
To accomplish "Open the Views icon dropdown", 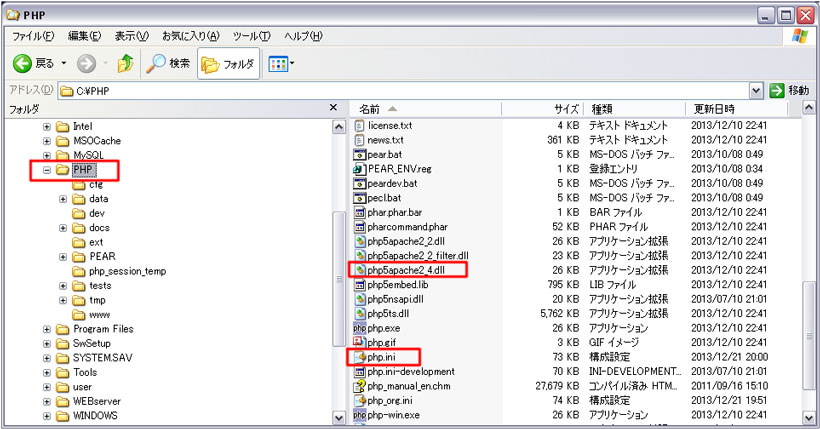I will pyautogui.click(x=281, y=64).
